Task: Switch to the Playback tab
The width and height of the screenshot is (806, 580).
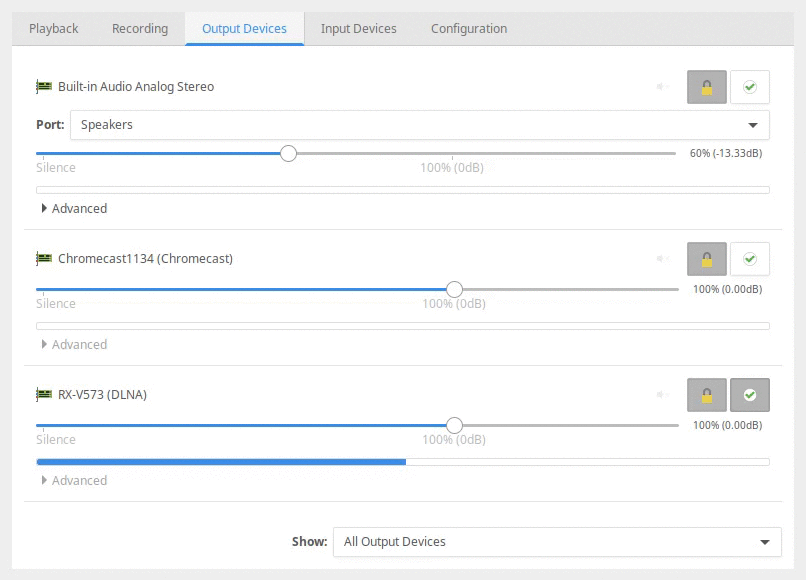Action: point(53,29)
